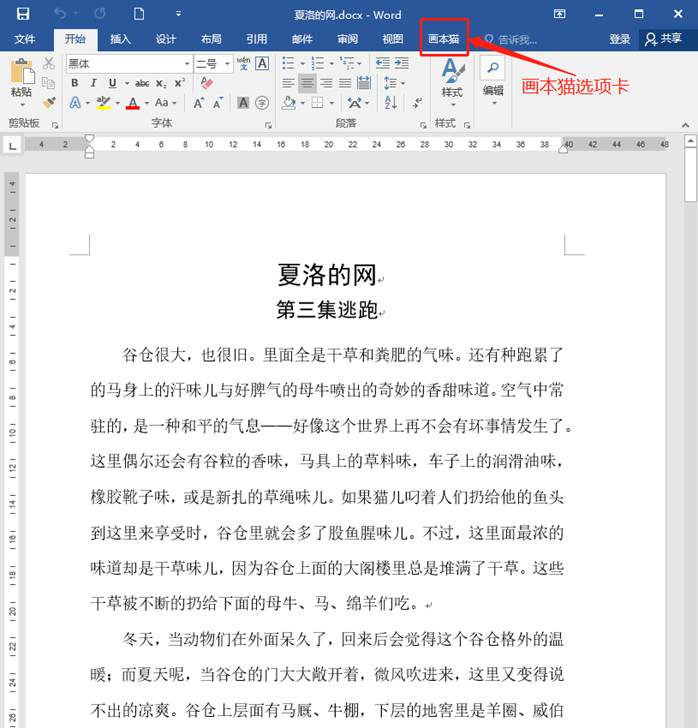Toggle strikethrough abc formatting
This screenshot has height=728, width=698.
point(142,84)
